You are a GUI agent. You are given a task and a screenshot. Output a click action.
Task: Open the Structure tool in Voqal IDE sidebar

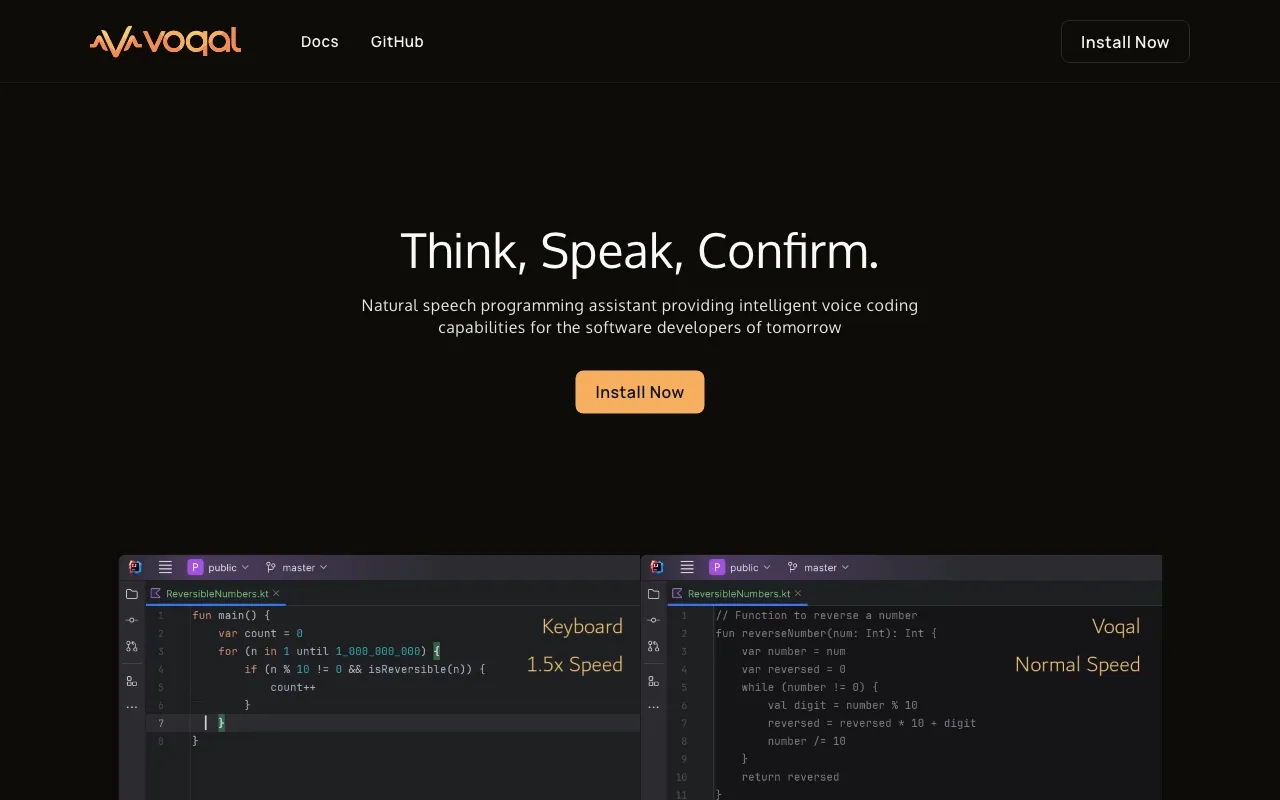(654, 681)
